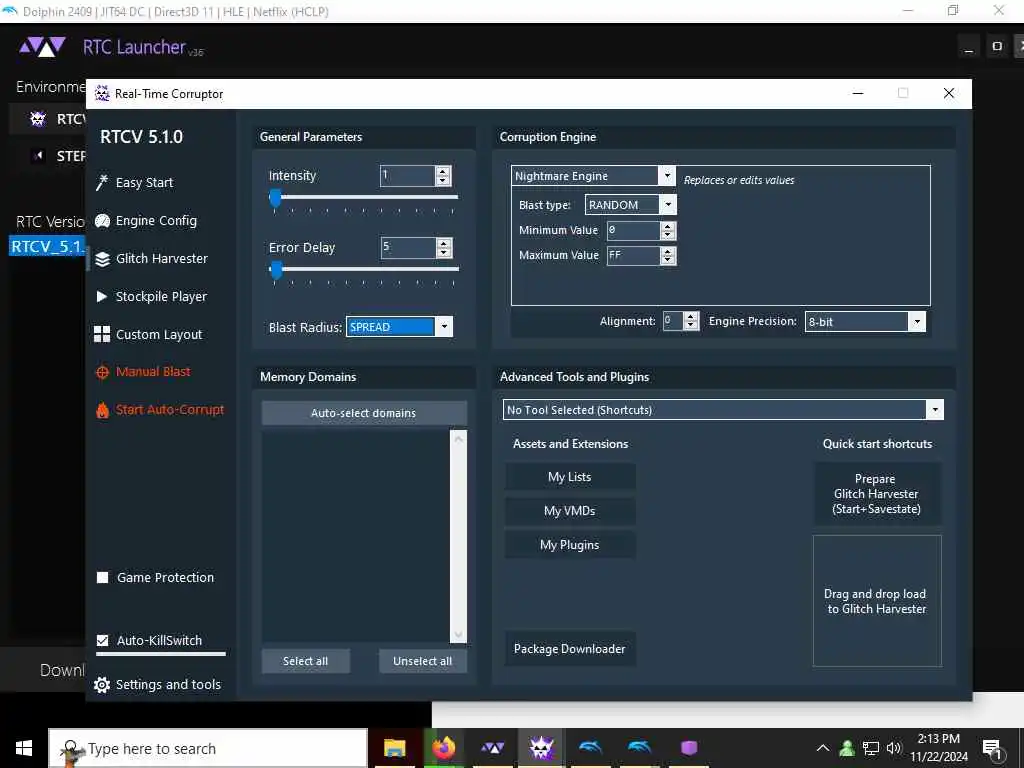The width and height of the screenshot is (1024, 768).
Task: Open File Explorer from taskbar
Action: tap(394, 748)
